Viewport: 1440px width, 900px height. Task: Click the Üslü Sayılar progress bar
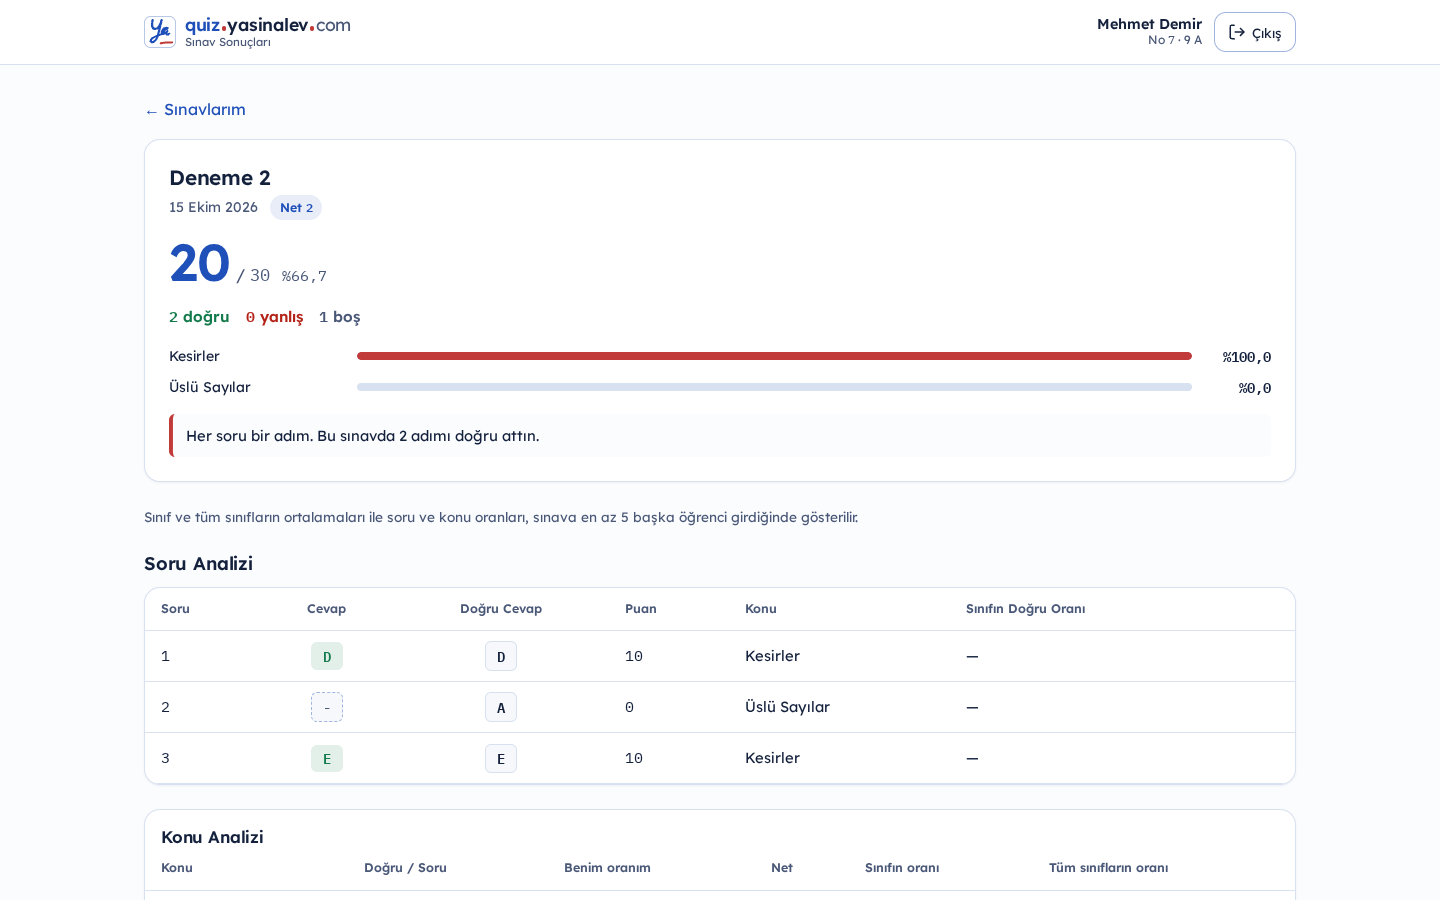774,387
